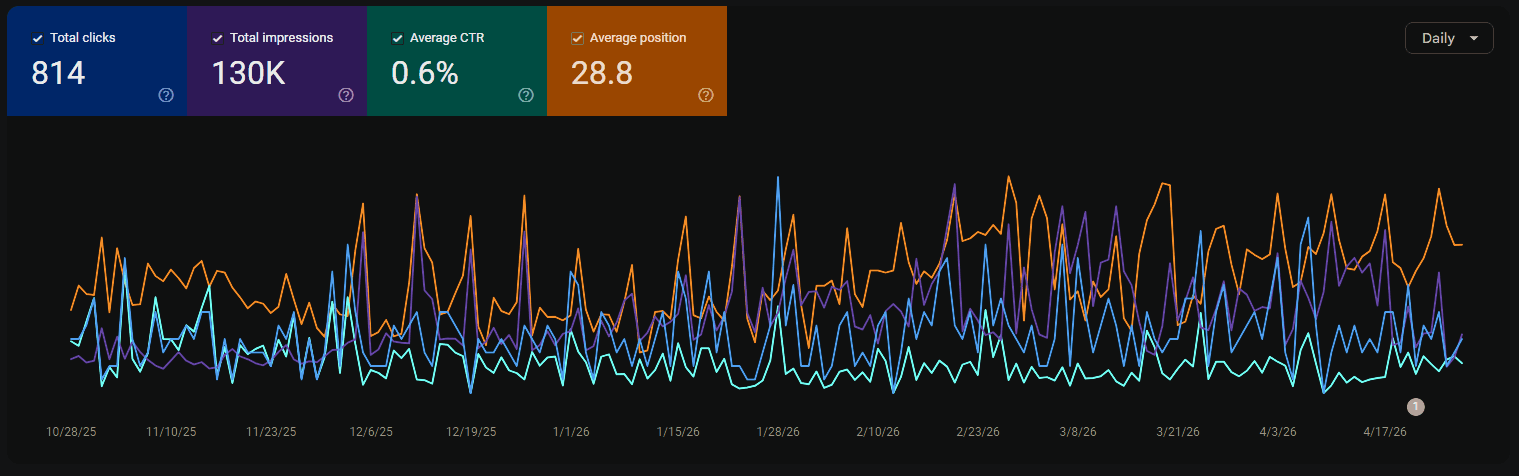The height and width of the screenshot is (476, 1519).
Task: Click the 10/28/25 axis date label
Action: [71, 432]
